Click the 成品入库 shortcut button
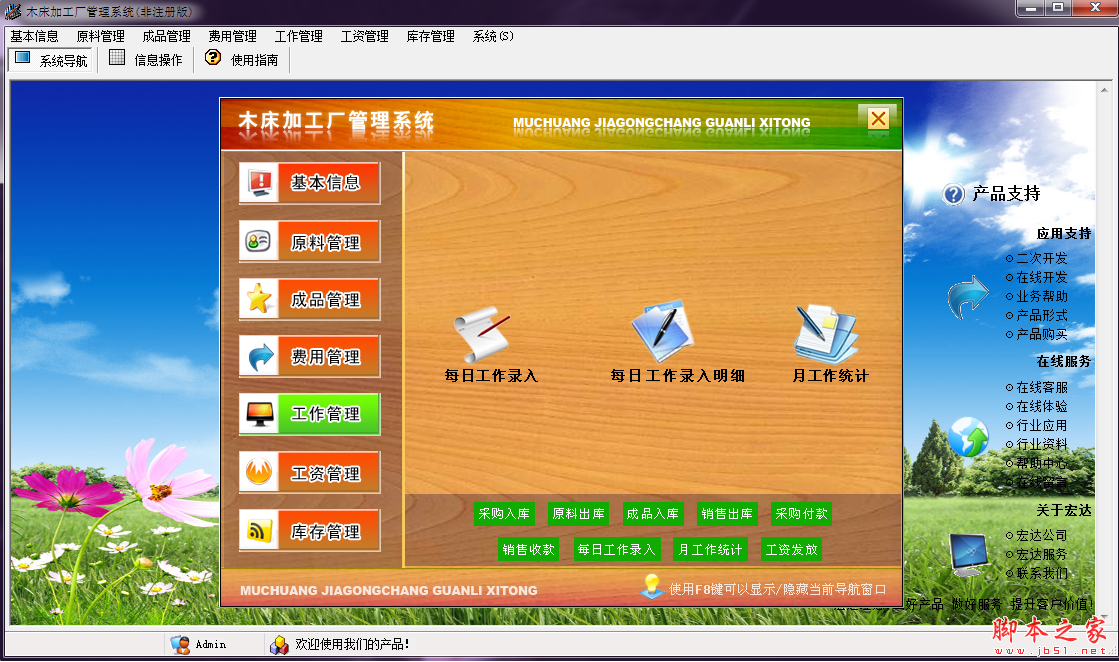1119x662 pixels. [x=652, y=514]
